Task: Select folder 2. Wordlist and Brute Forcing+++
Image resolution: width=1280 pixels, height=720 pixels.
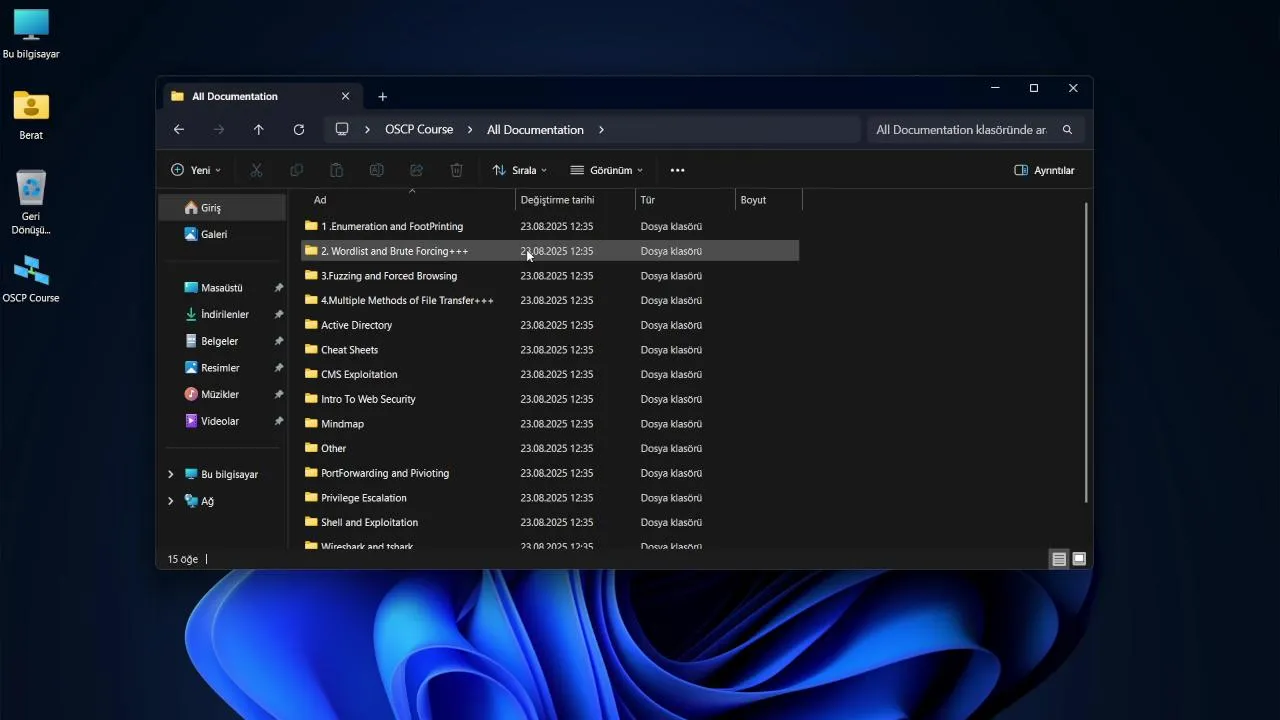Action: point(550,251)
